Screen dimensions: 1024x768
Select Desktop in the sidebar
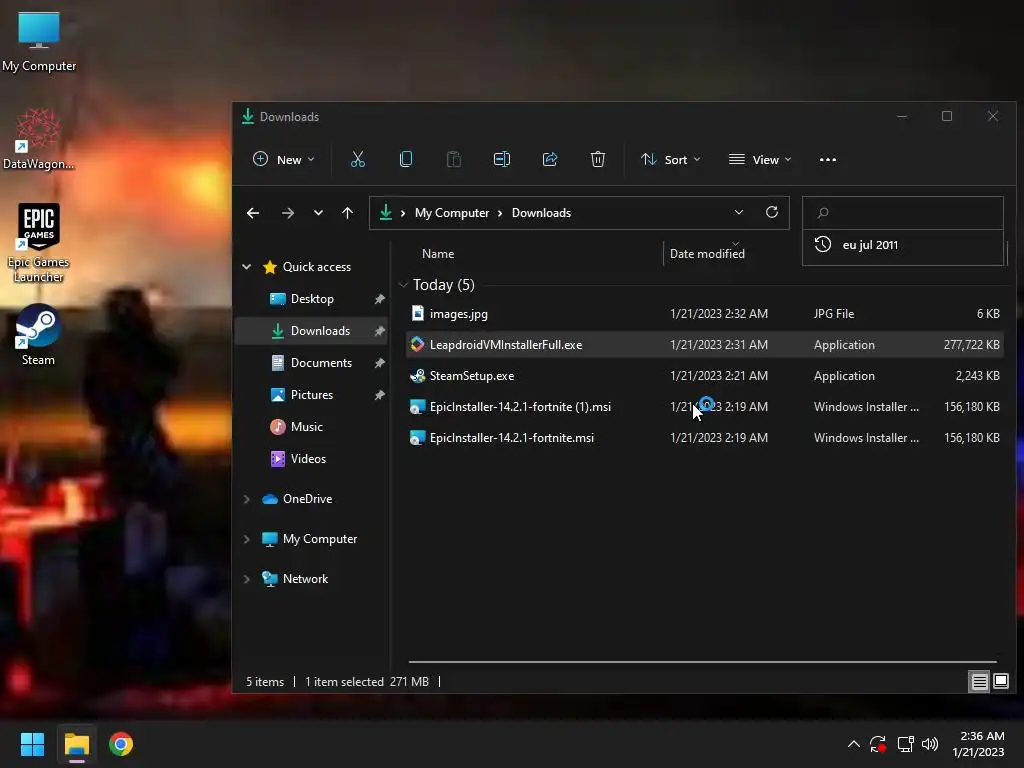tap(312, 299)
